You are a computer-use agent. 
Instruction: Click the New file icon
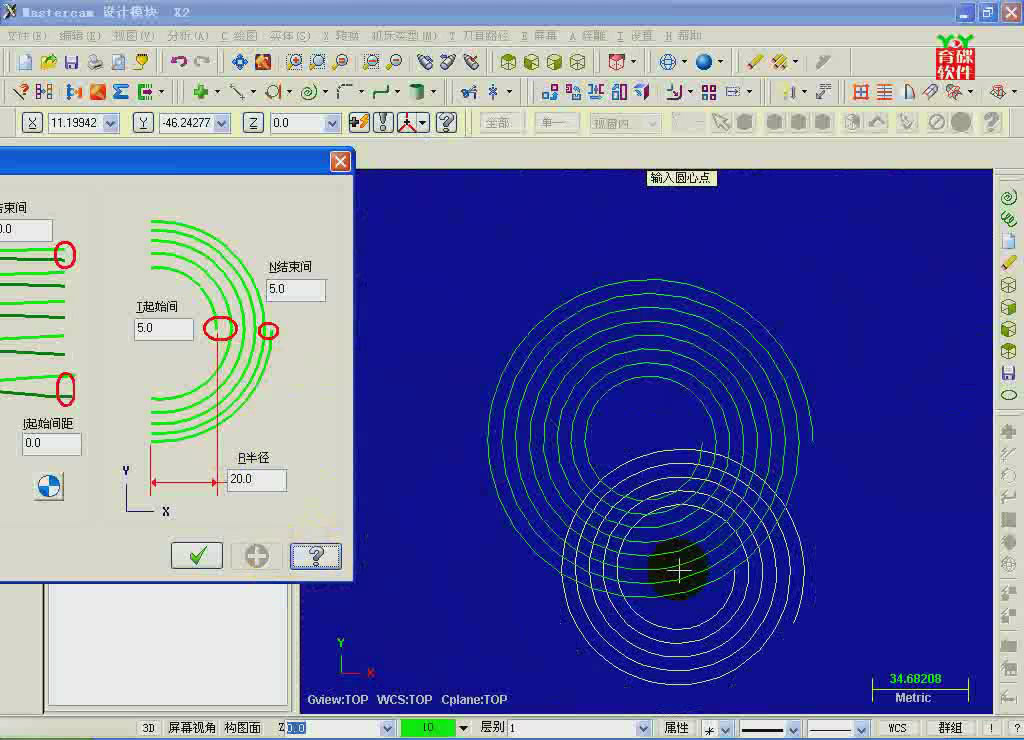pyautogui.click(x=25, y=62)
